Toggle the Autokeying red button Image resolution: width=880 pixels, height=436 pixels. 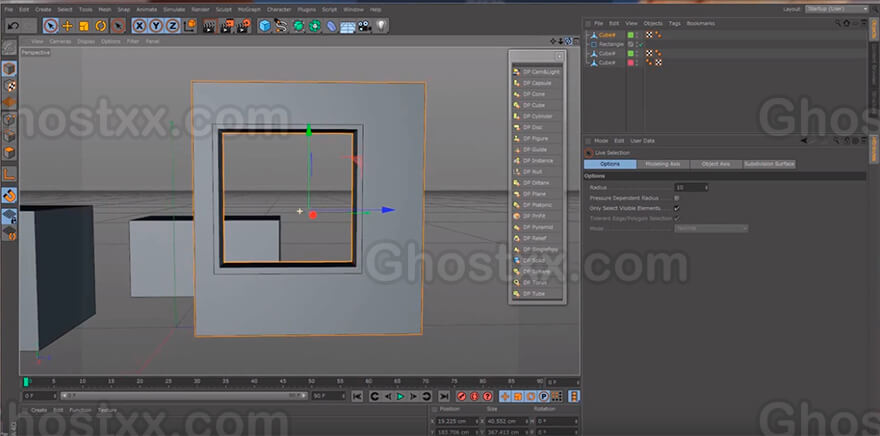(474, 396)
